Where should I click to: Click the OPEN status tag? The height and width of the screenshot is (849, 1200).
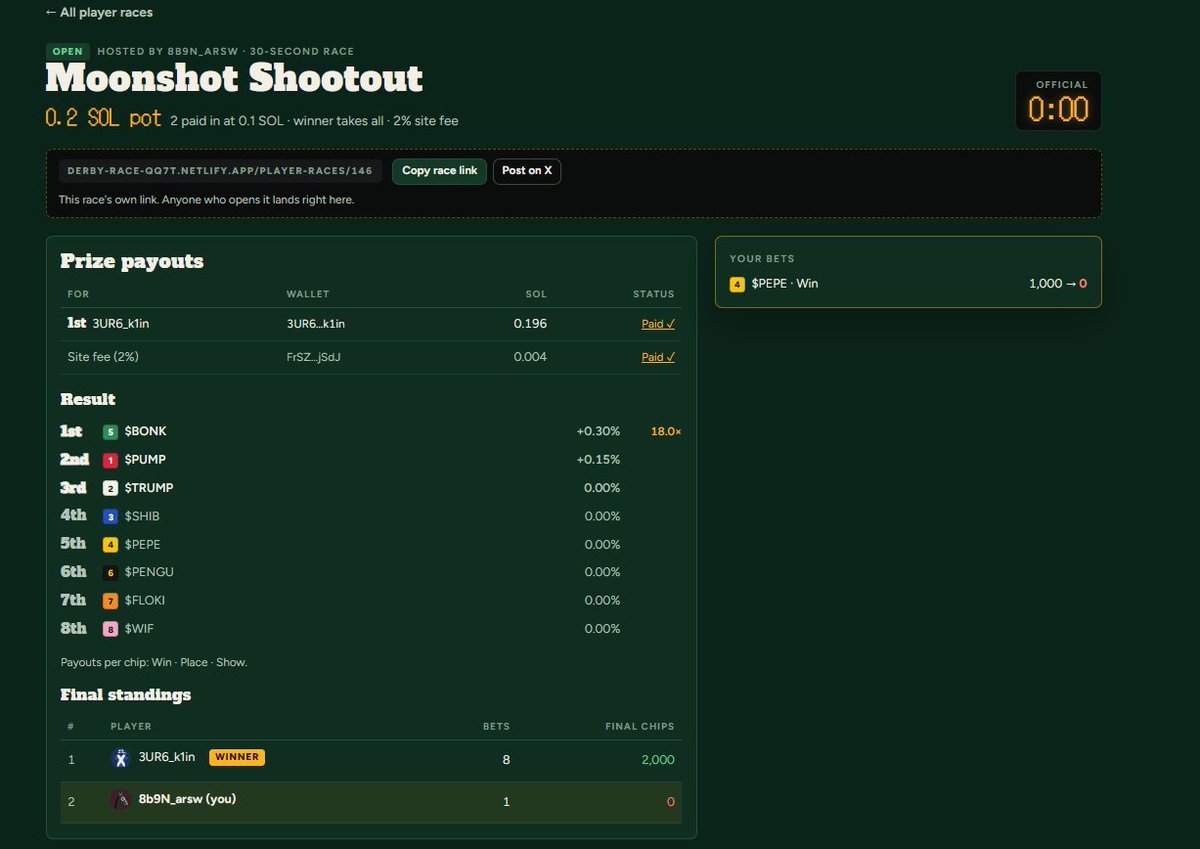tap(68, 51)
